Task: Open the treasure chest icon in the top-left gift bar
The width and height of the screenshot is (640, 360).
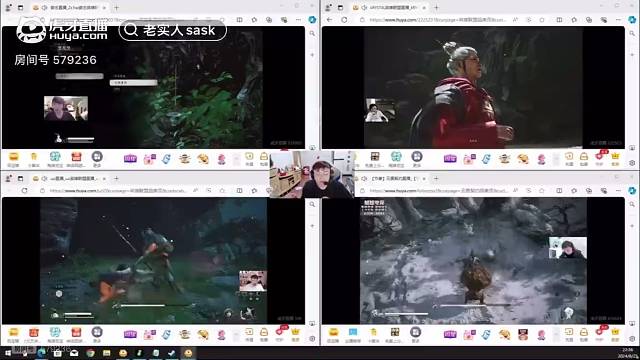Action: 13,159
